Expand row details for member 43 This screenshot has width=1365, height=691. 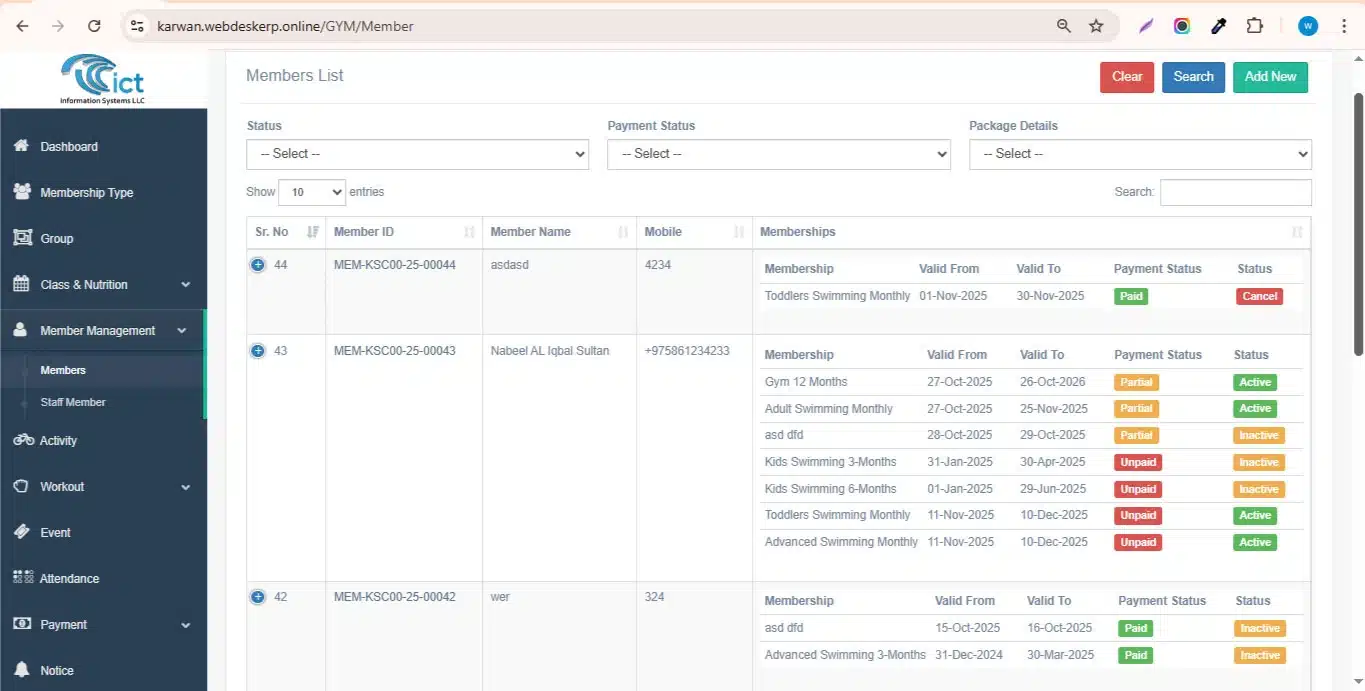[x=258, y=351]
